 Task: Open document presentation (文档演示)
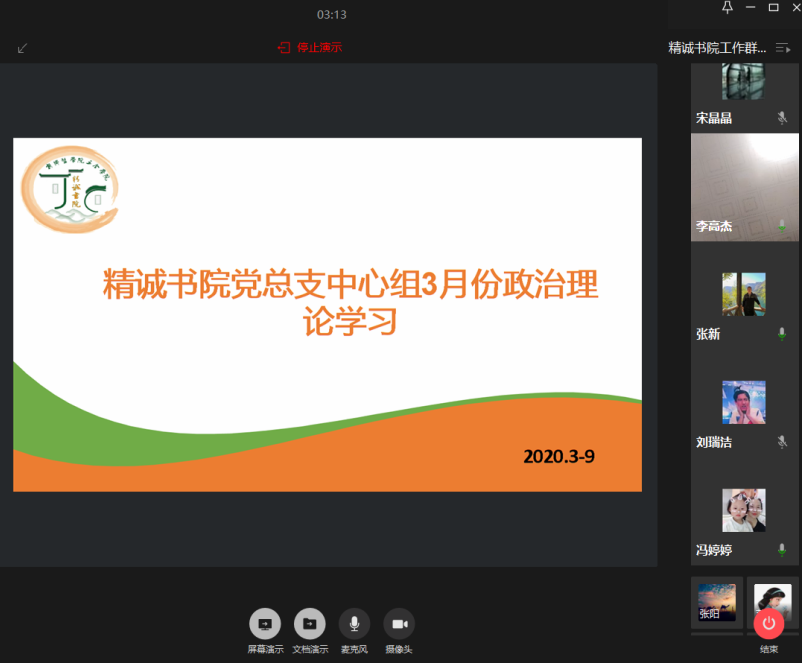coord(310,624)
